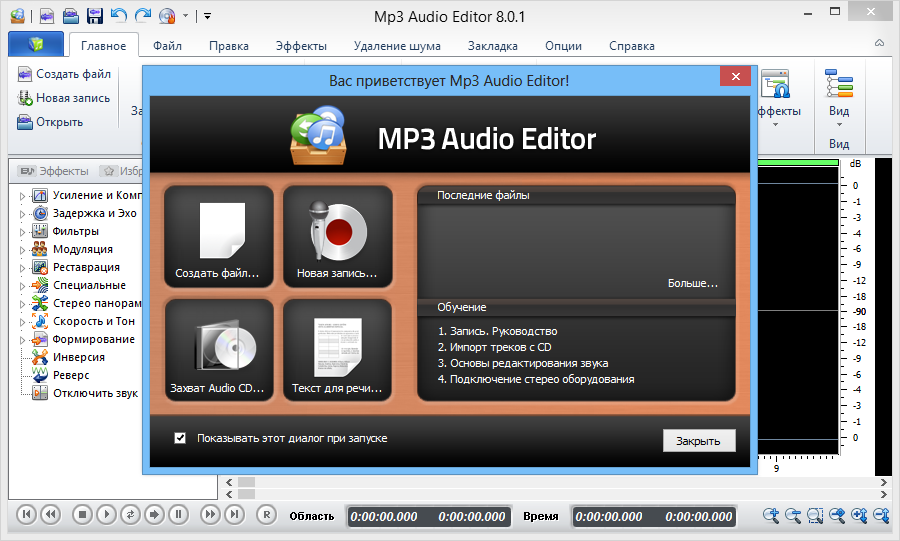Click the Захват Audio CD… tile
The height and width of the screenshot is (541, 900).
218,350
